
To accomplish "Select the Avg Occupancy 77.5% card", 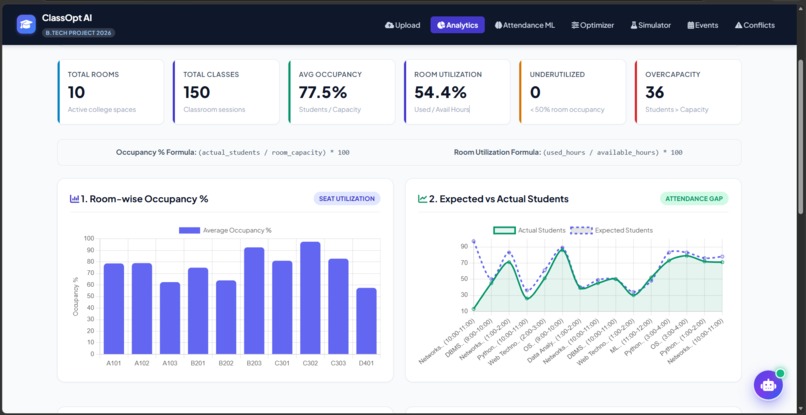I will click(x=341, y=92).
